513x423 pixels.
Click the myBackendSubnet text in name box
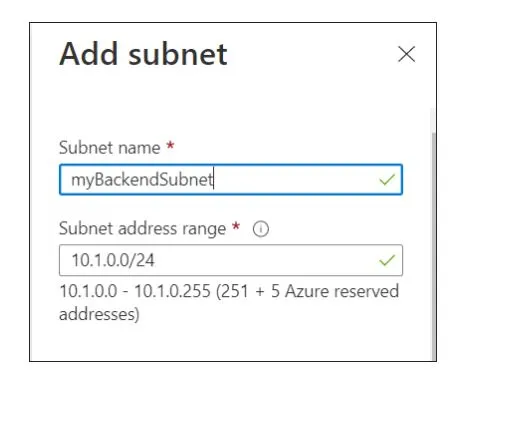point(142,180)
